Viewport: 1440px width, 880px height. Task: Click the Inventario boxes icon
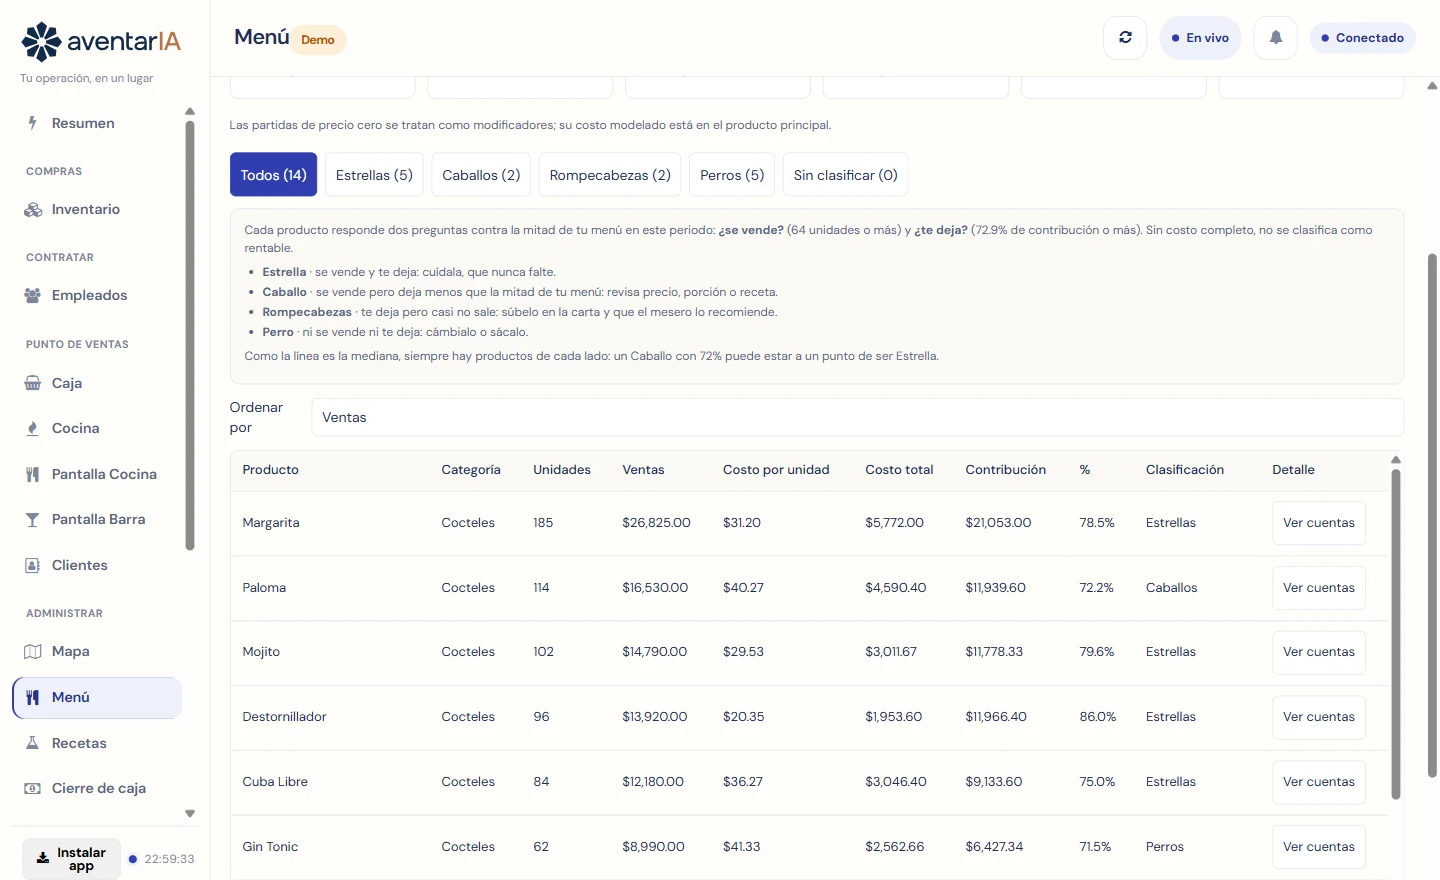(x=33, y=209)
